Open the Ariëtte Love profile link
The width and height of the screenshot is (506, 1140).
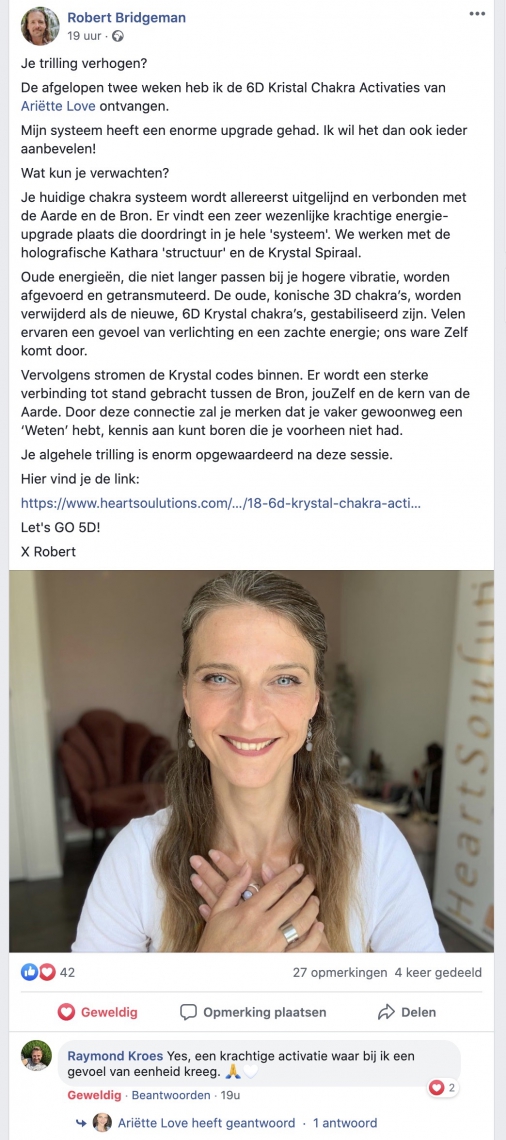58,107
